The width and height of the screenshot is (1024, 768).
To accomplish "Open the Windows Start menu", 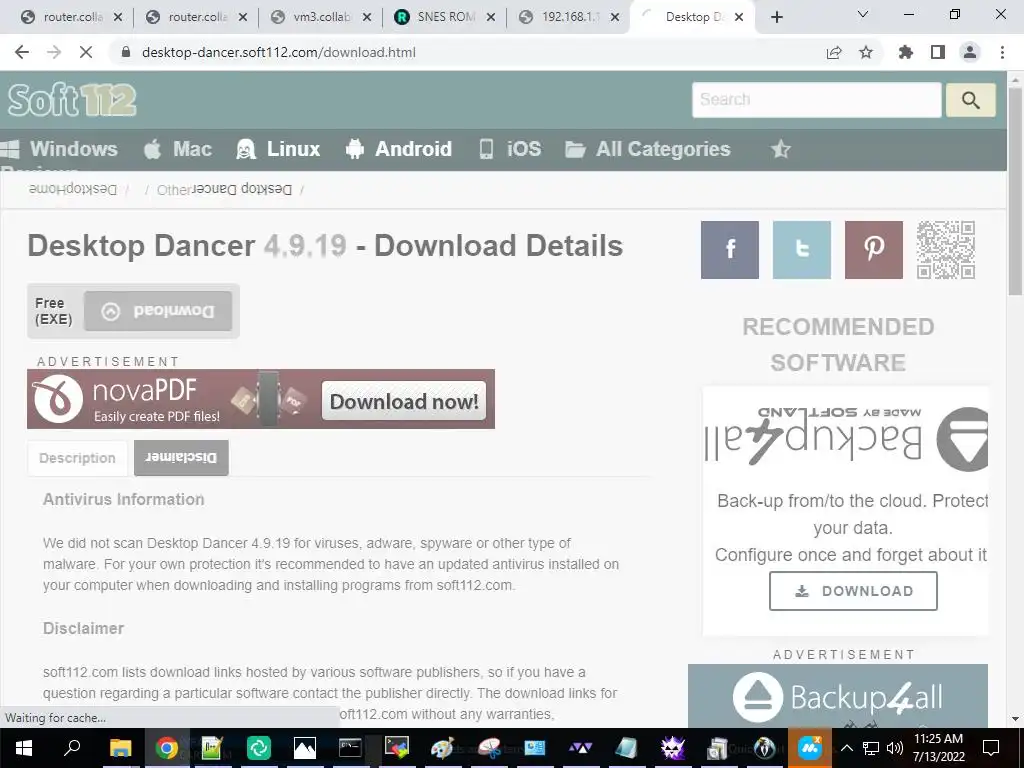I will coord(24,748).
